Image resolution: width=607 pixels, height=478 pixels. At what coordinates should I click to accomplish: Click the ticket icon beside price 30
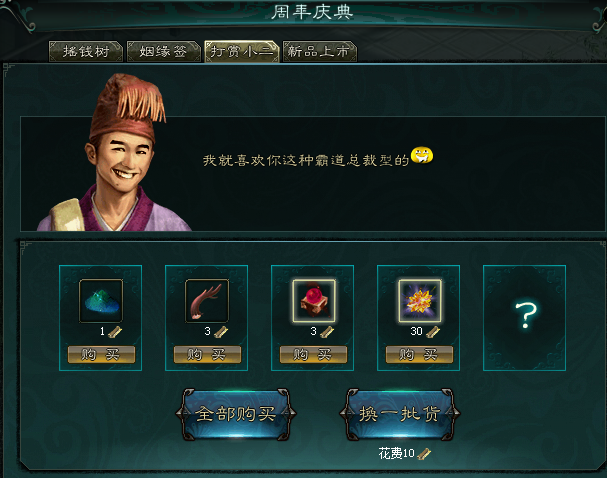point(433,332)
